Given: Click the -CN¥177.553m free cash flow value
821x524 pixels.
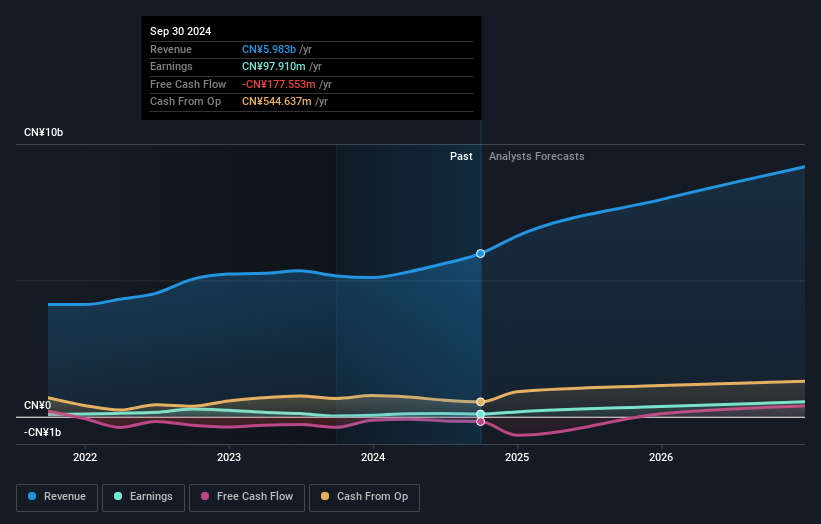Looking at the screenshot, I should pos(279,84).
